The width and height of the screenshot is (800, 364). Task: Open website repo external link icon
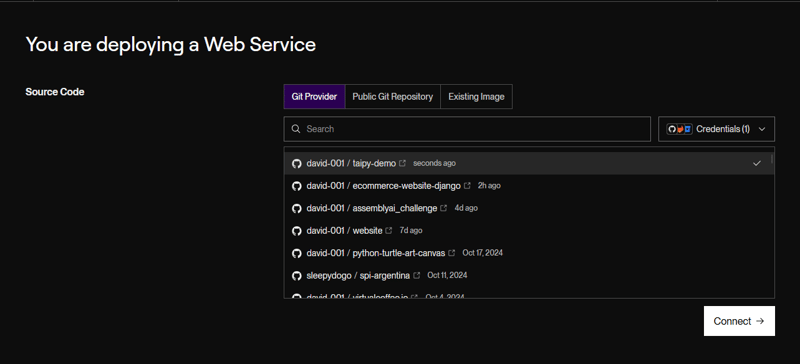coord(389,231)
